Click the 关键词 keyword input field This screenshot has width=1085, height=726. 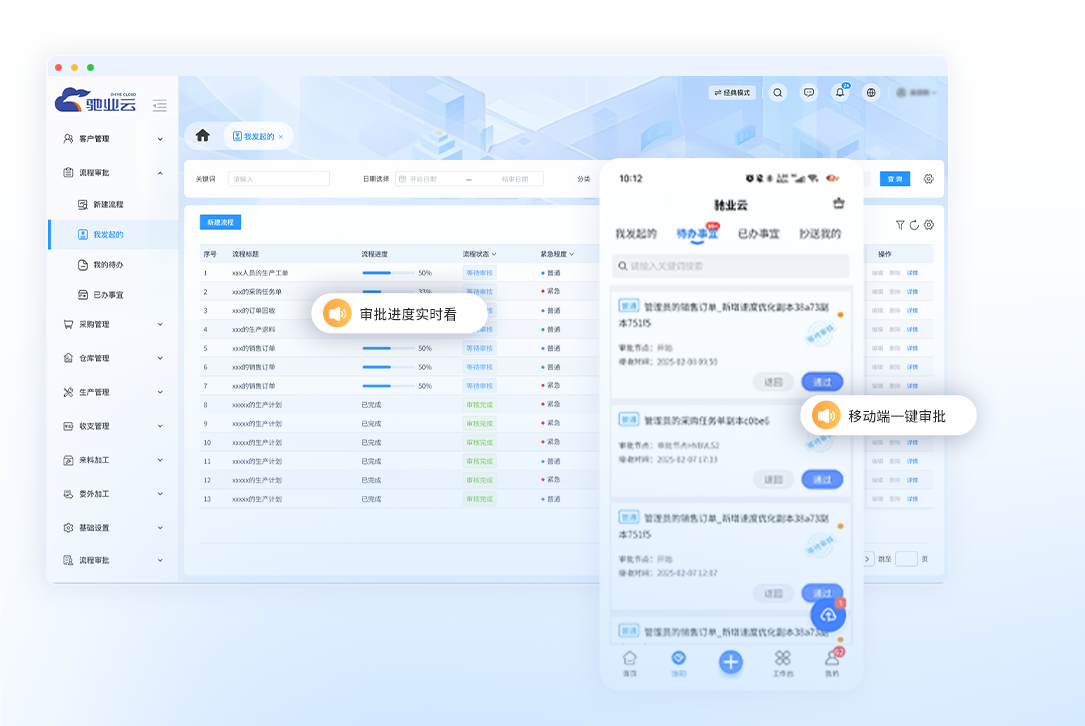point(279,179)
